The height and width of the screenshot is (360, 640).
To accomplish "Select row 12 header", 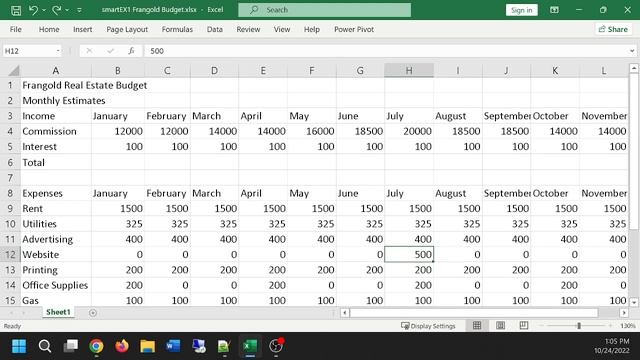I will coord(10,255).
